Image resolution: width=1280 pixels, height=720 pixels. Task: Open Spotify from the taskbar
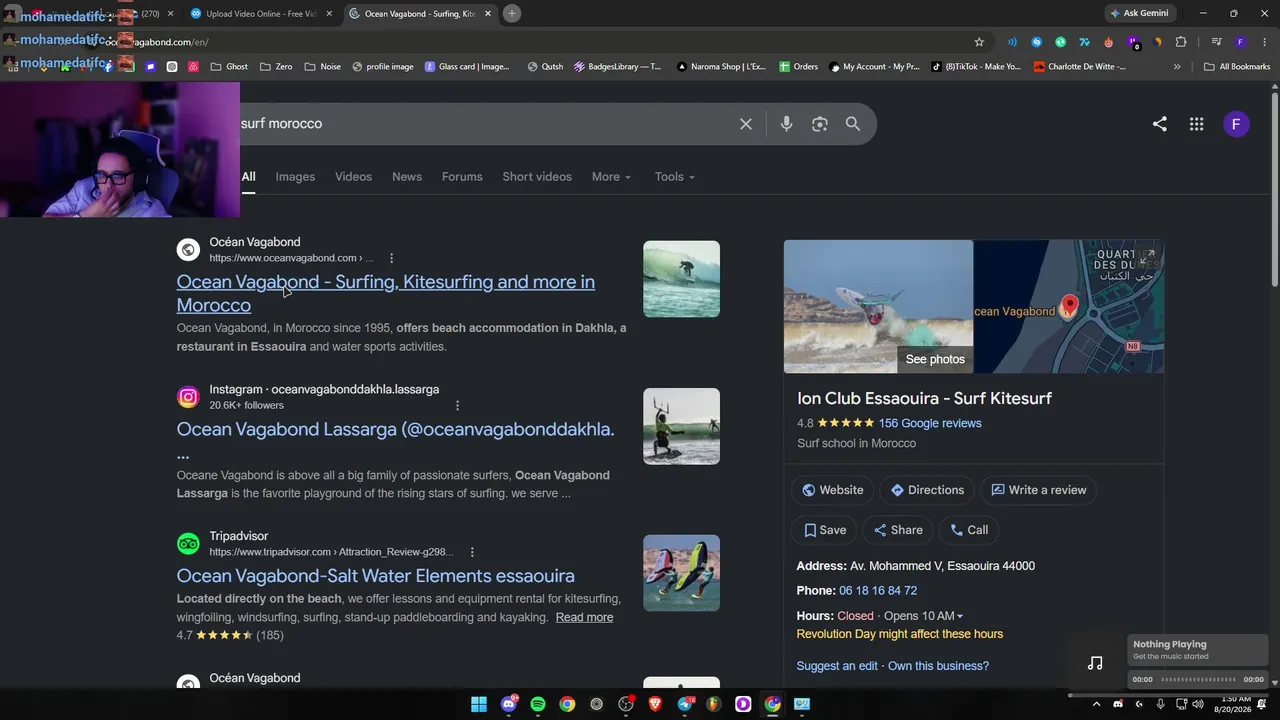coord(538,704)
